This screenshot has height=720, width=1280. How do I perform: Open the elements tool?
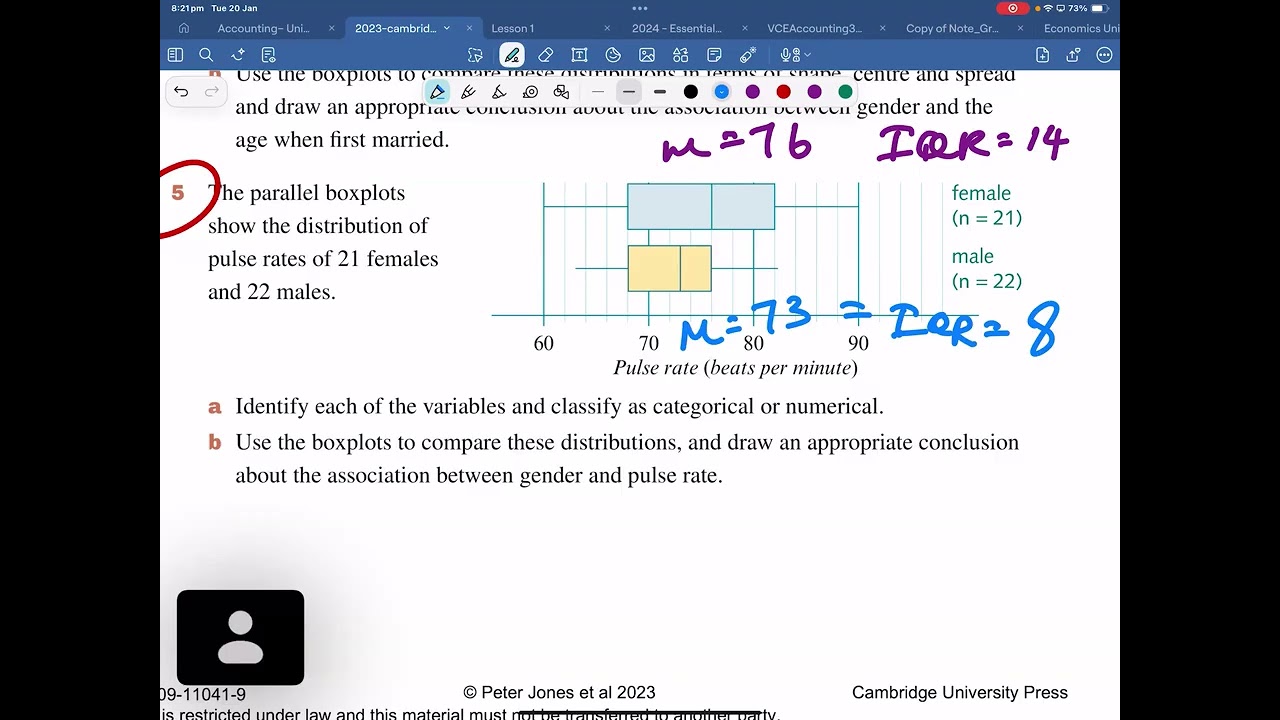pyautogui.click(x=681, y=55)
